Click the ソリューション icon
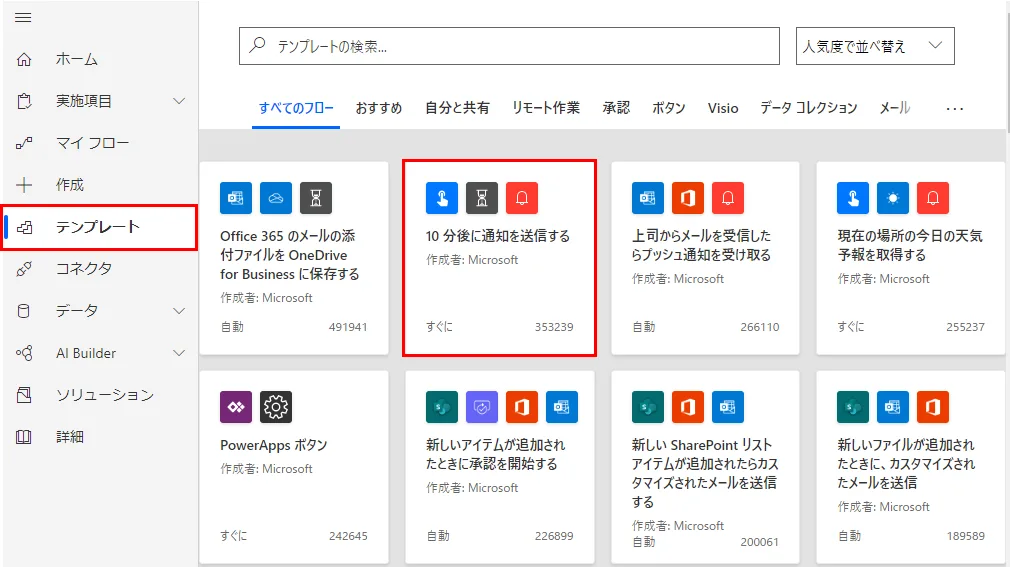The height and width of the screenshot is (567, 1010). (x=24, y=395)
